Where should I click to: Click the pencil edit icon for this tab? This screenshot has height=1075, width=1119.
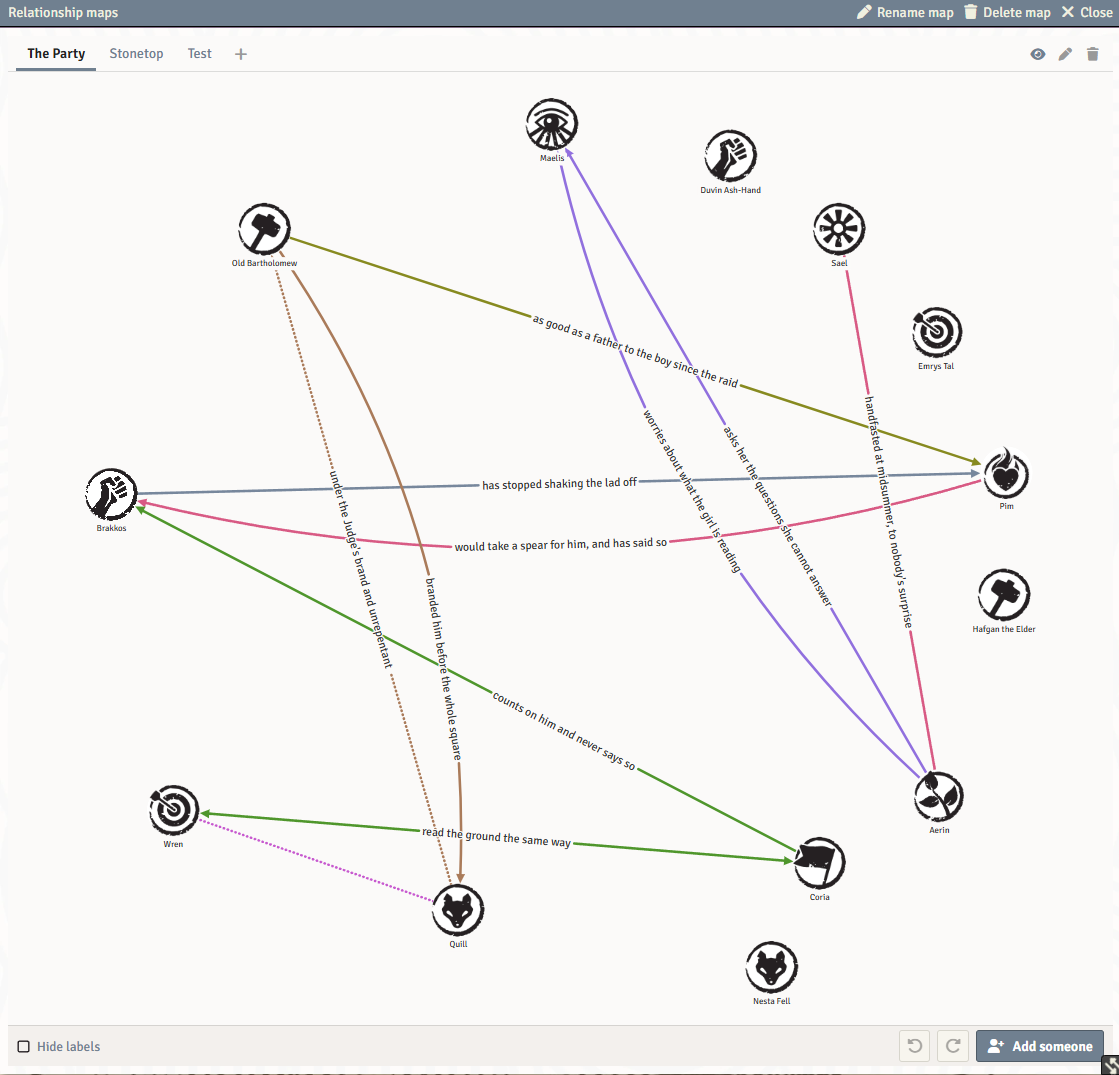pos(1065,54)
